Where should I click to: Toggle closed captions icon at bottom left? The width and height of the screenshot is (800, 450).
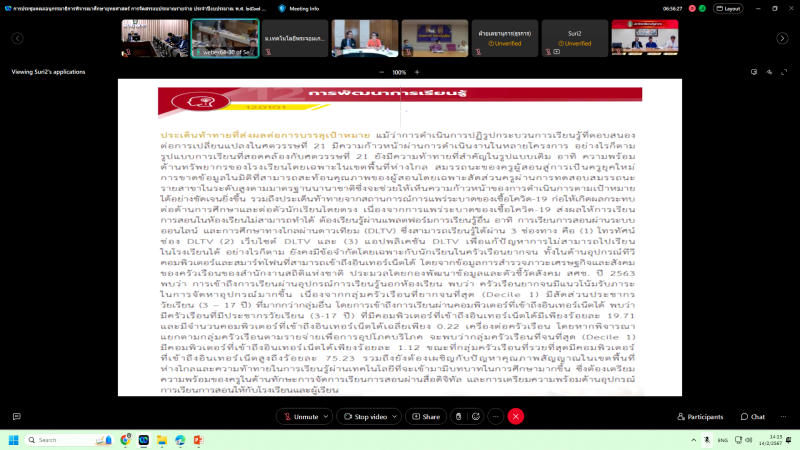pyautogui.click(x=17, y=416)
